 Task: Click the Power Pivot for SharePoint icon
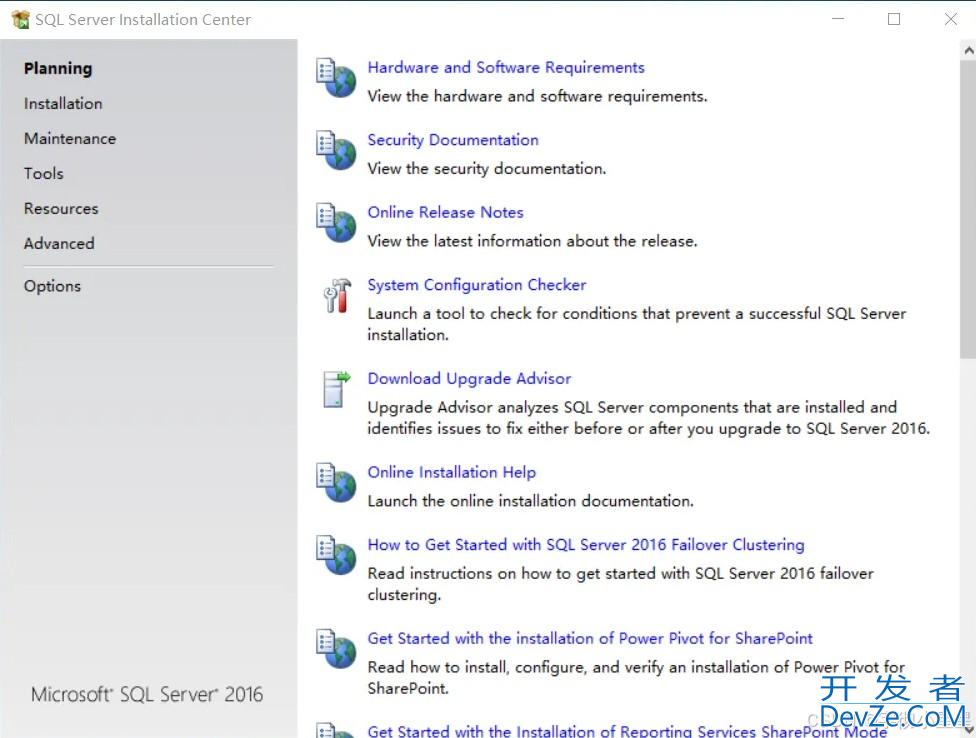336,648
